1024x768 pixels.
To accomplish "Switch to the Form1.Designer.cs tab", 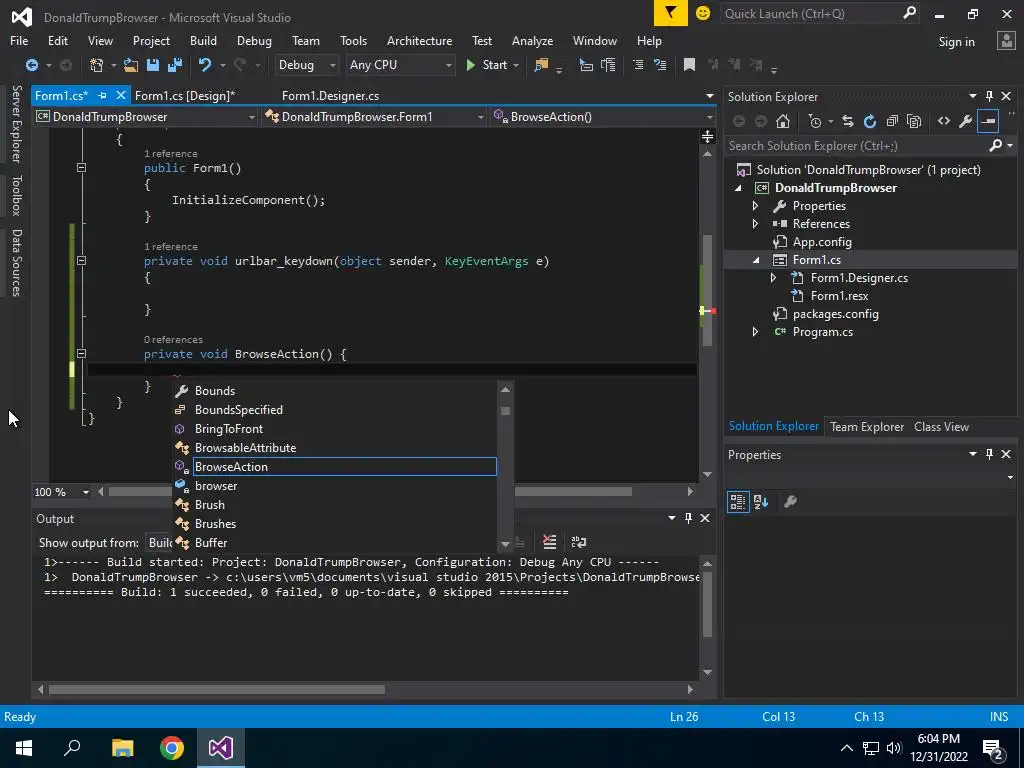I will [330, 95].
